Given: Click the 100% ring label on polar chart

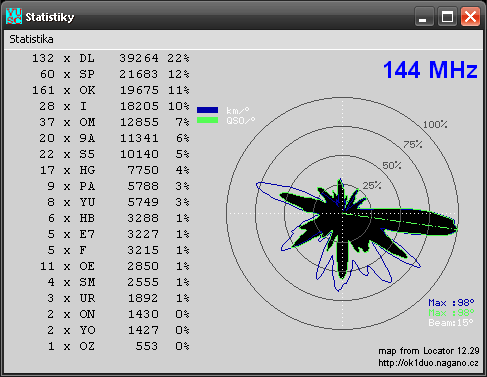Looking at the screenshot, I should coord(435,125).
